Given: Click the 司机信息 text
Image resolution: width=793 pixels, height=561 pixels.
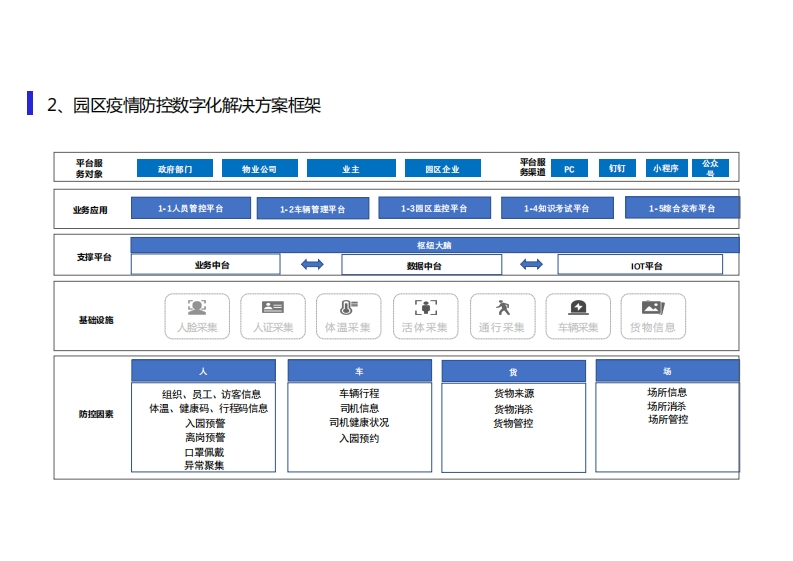Looking at the screenshot, I should point(359,408).
